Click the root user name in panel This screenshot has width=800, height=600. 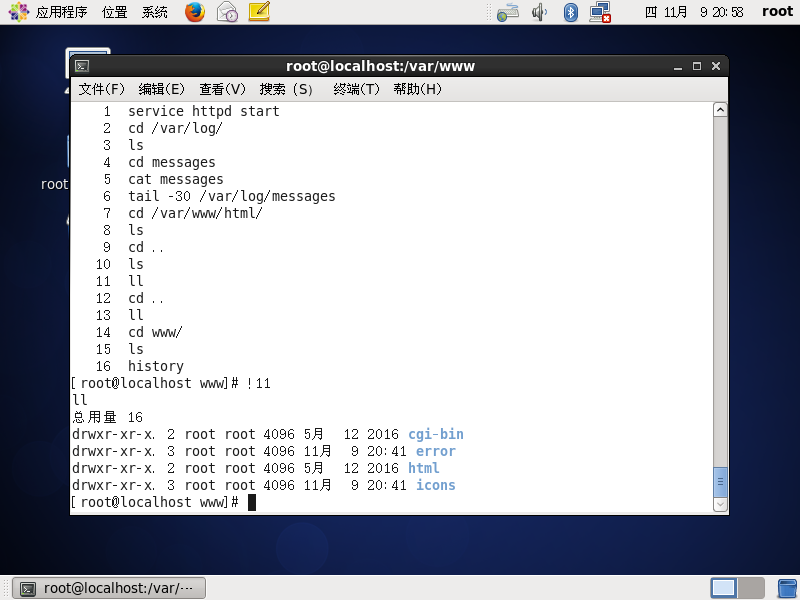tap(777, 12)
